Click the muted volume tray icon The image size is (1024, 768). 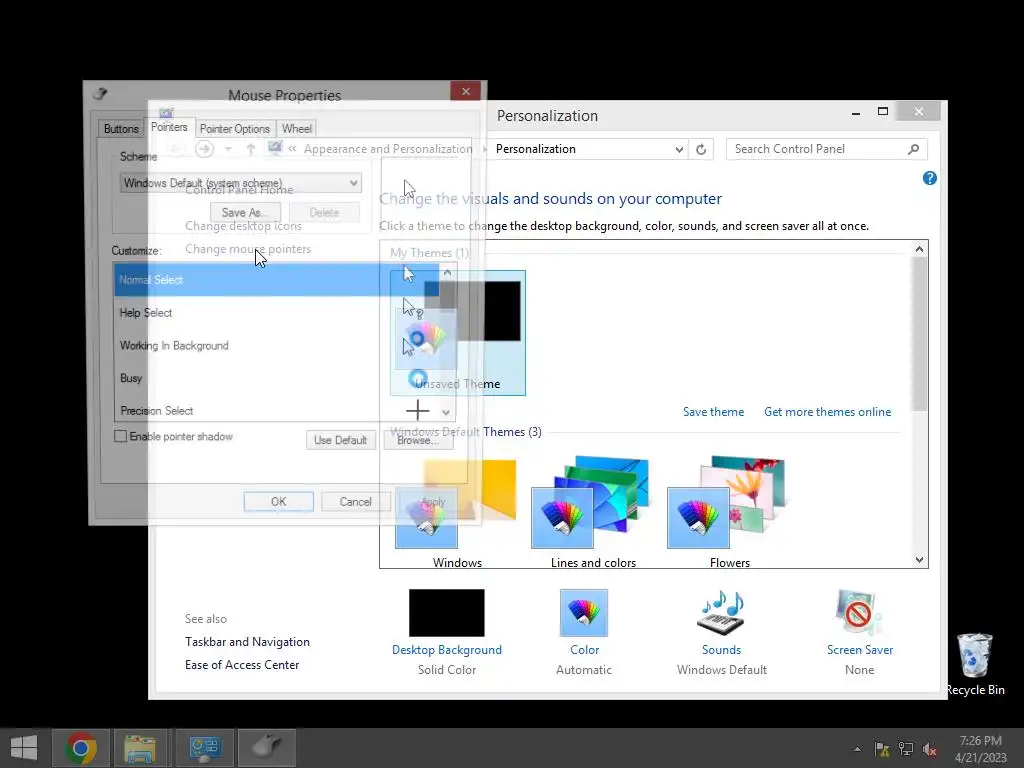tap(929, 749)
